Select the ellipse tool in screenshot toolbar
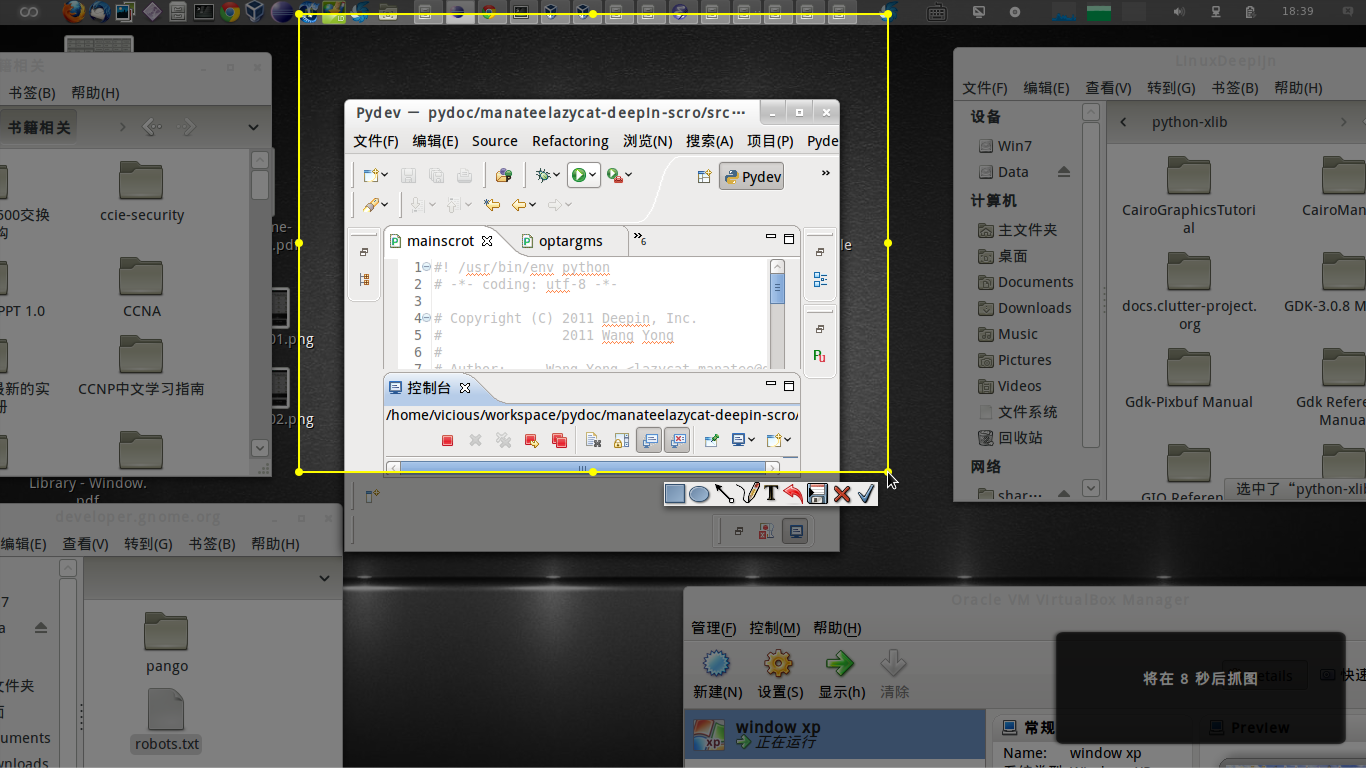Screen dimensions: 1366x768 (699, 494)
